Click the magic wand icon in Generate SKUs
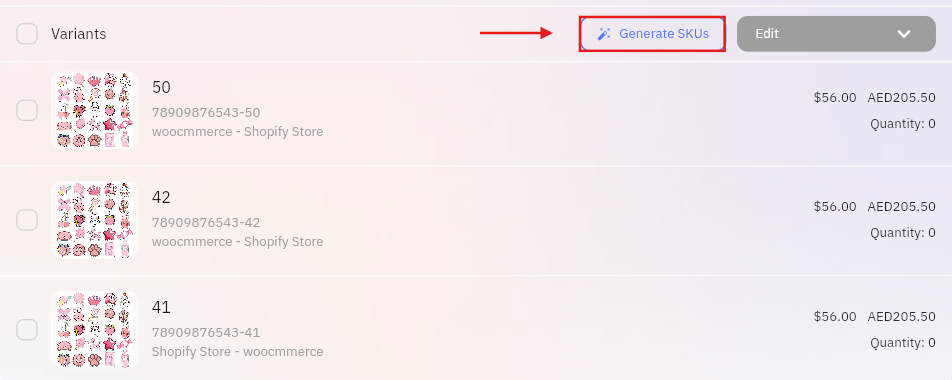This screenshot has width=952, height=380. (604, 34)
